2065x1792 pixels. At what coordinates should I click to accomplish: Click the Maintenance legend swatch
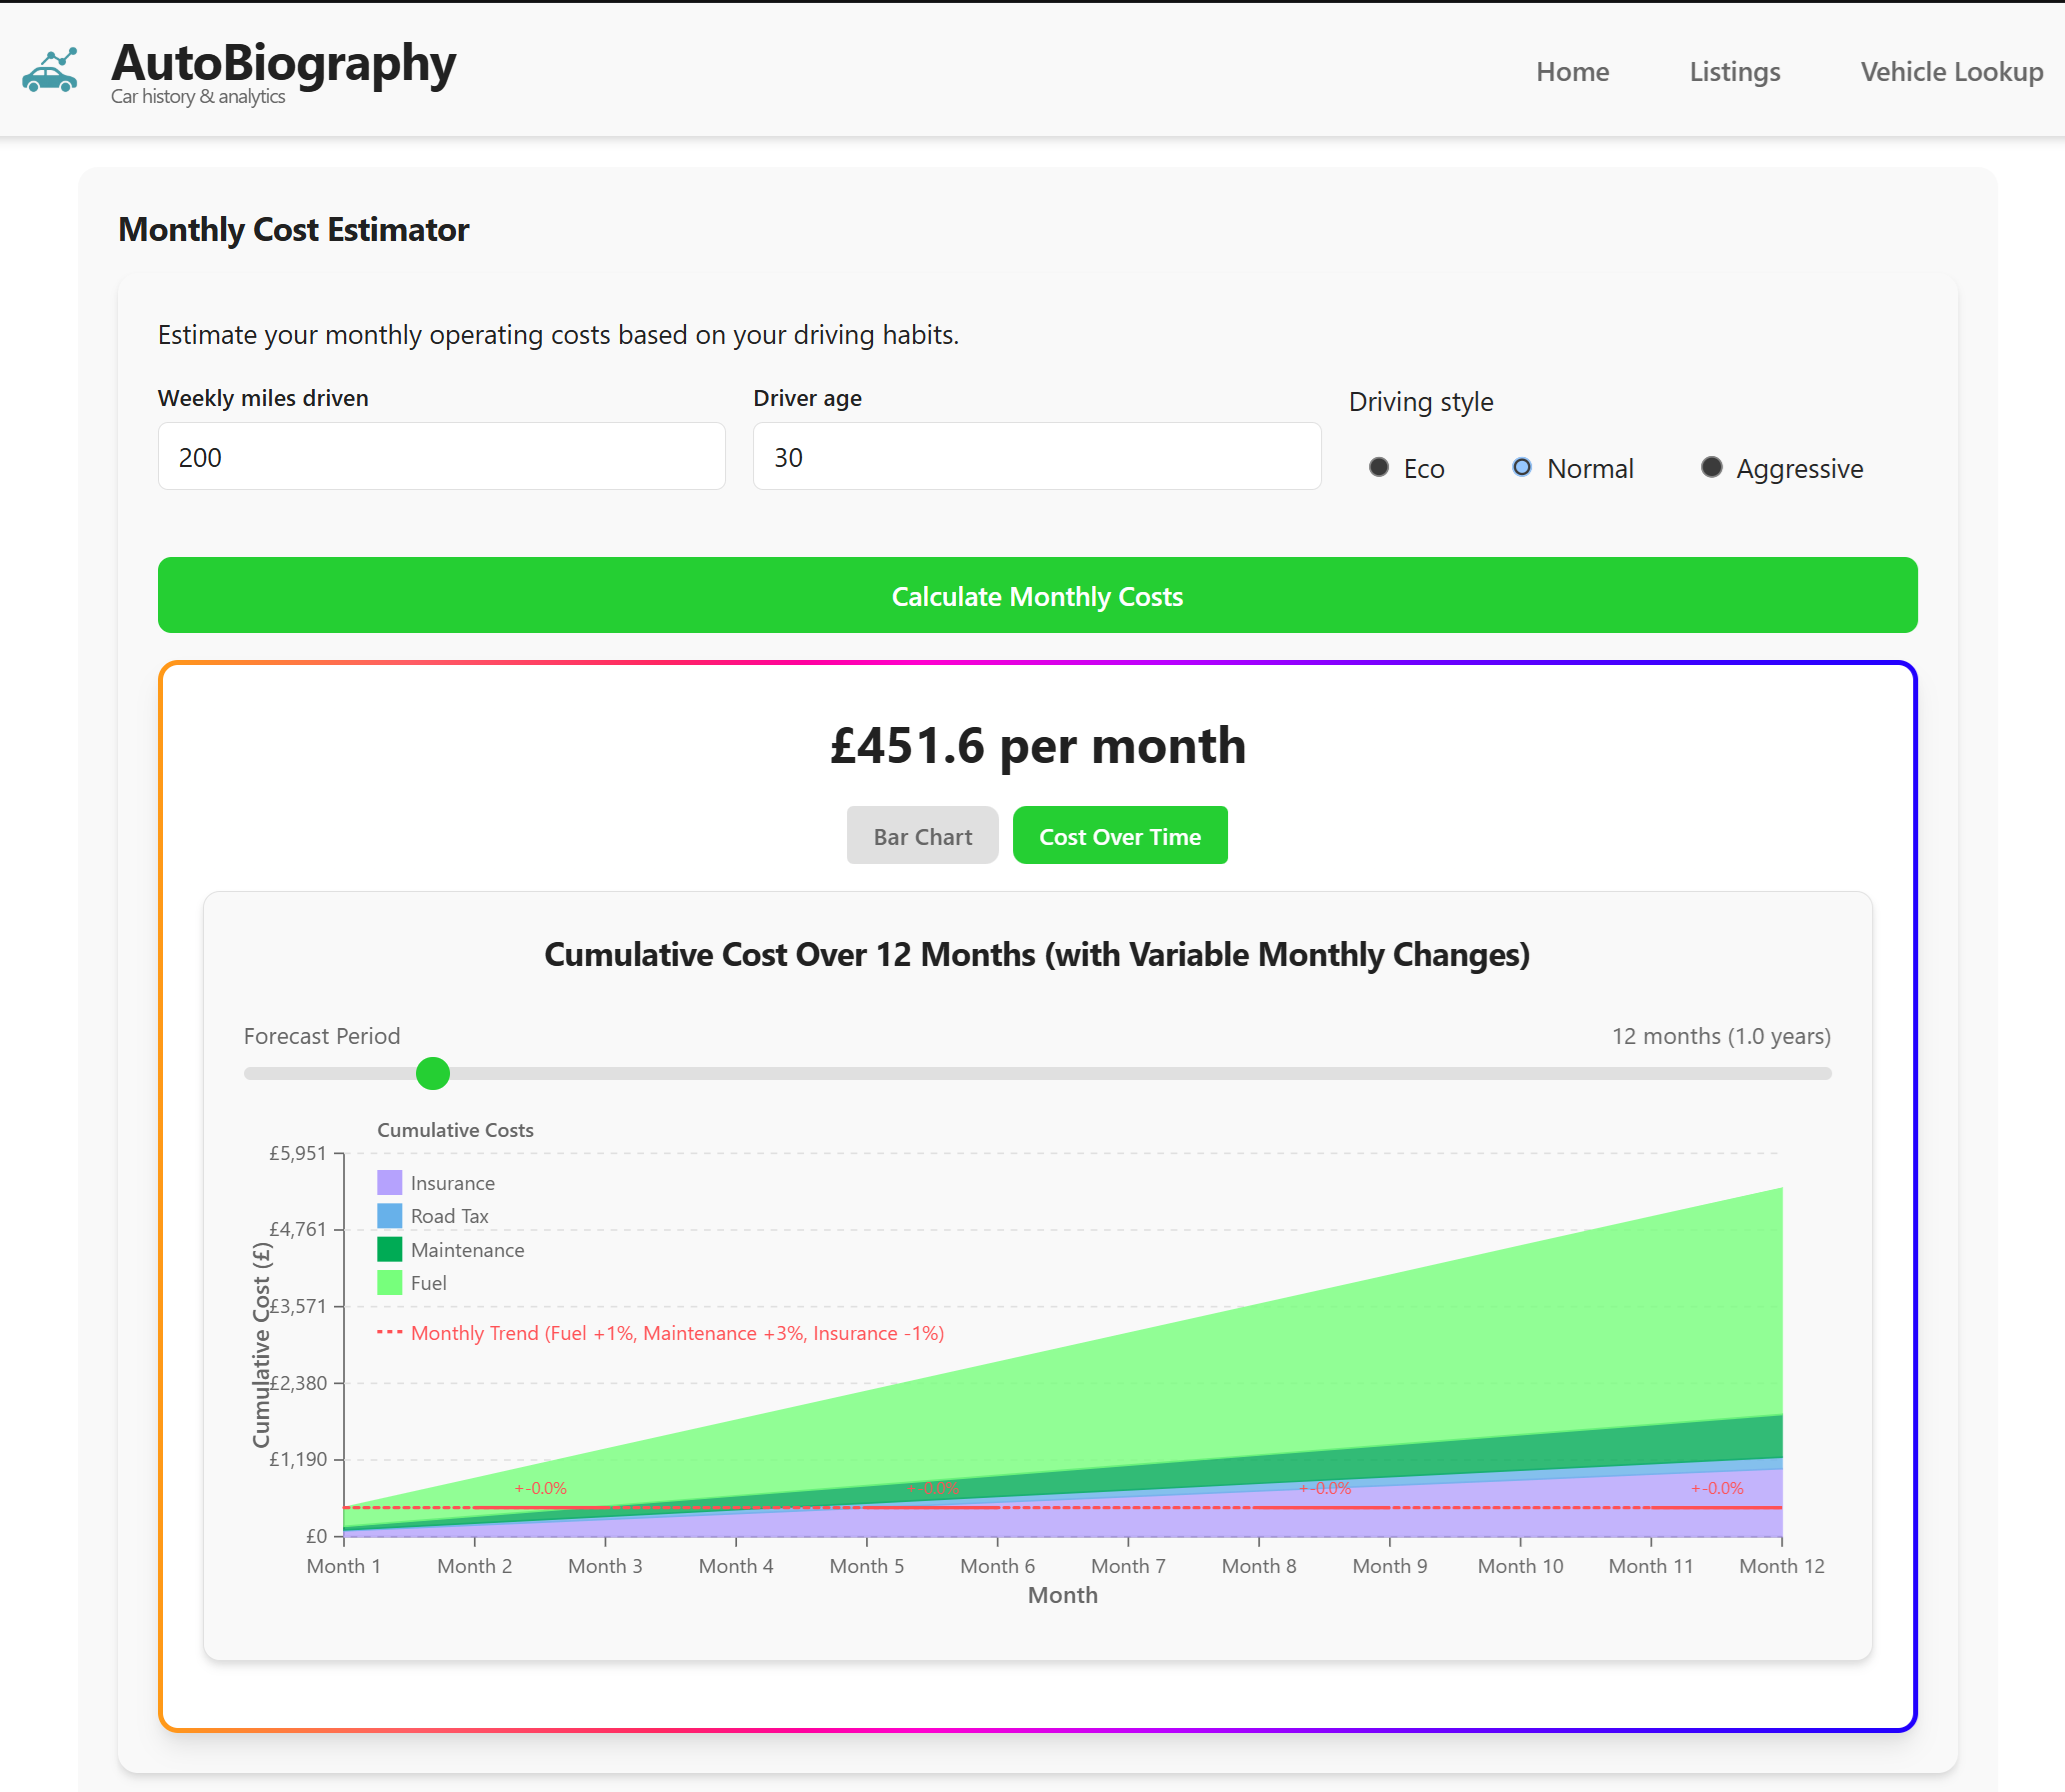pyautogui.click(x=389, y=1250)
